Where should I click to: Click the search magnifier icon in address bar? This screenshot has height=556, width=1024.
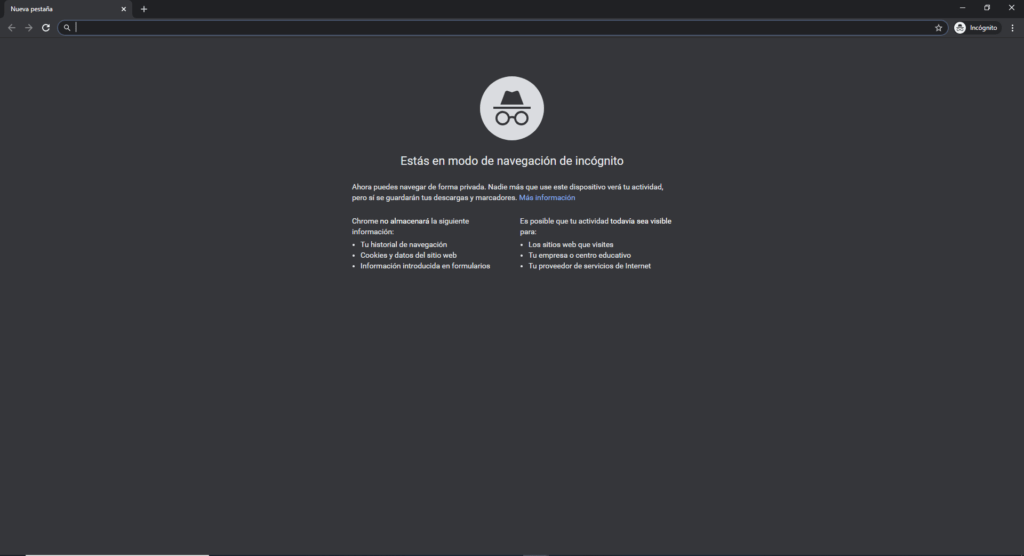point(67,27)
